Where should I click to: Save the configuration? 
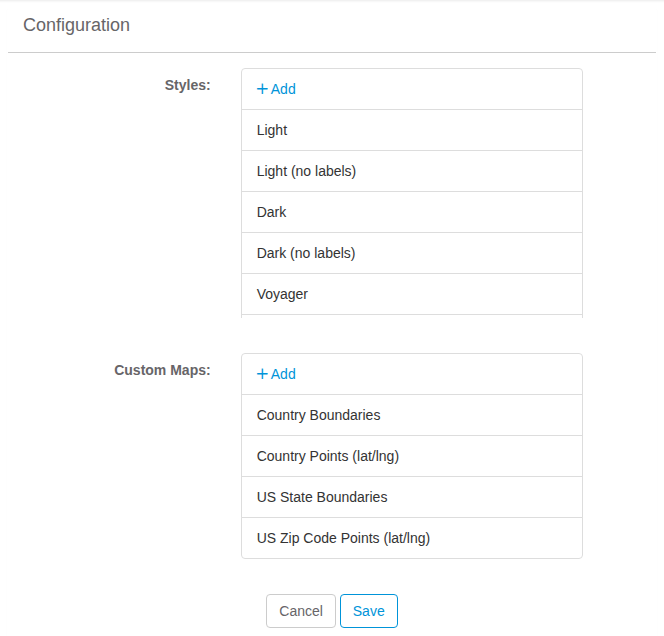369,611
